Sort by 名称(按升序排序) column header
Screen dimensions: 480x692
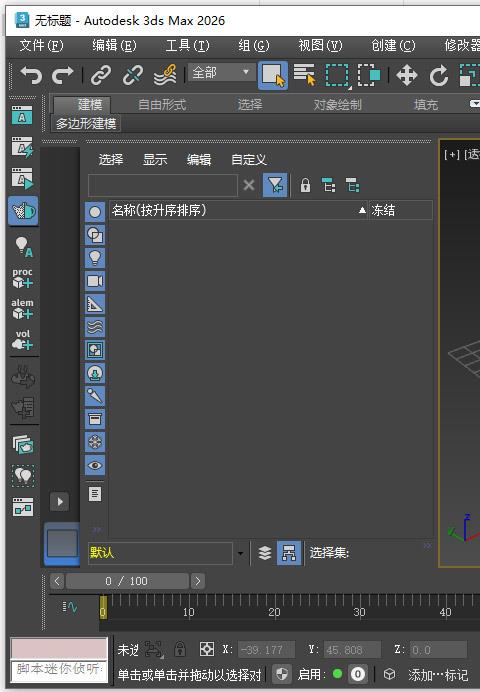pos(238,210)
